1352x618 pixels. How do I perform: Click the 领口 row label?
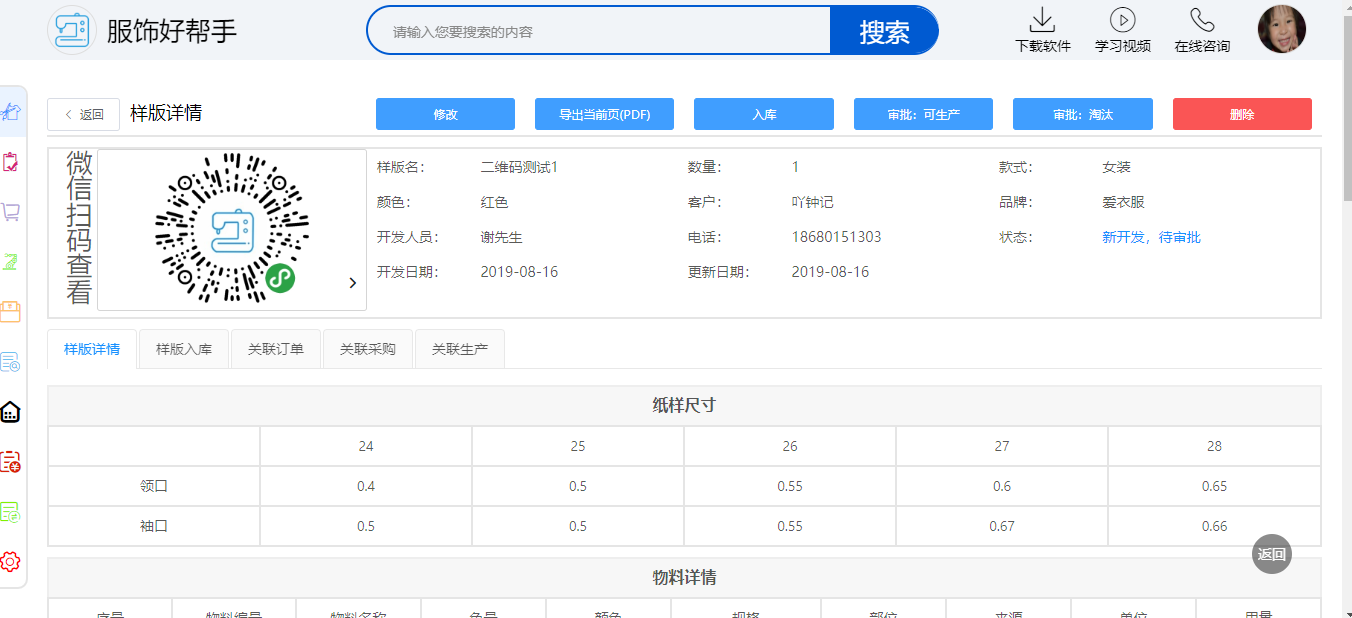pos(154,486)
